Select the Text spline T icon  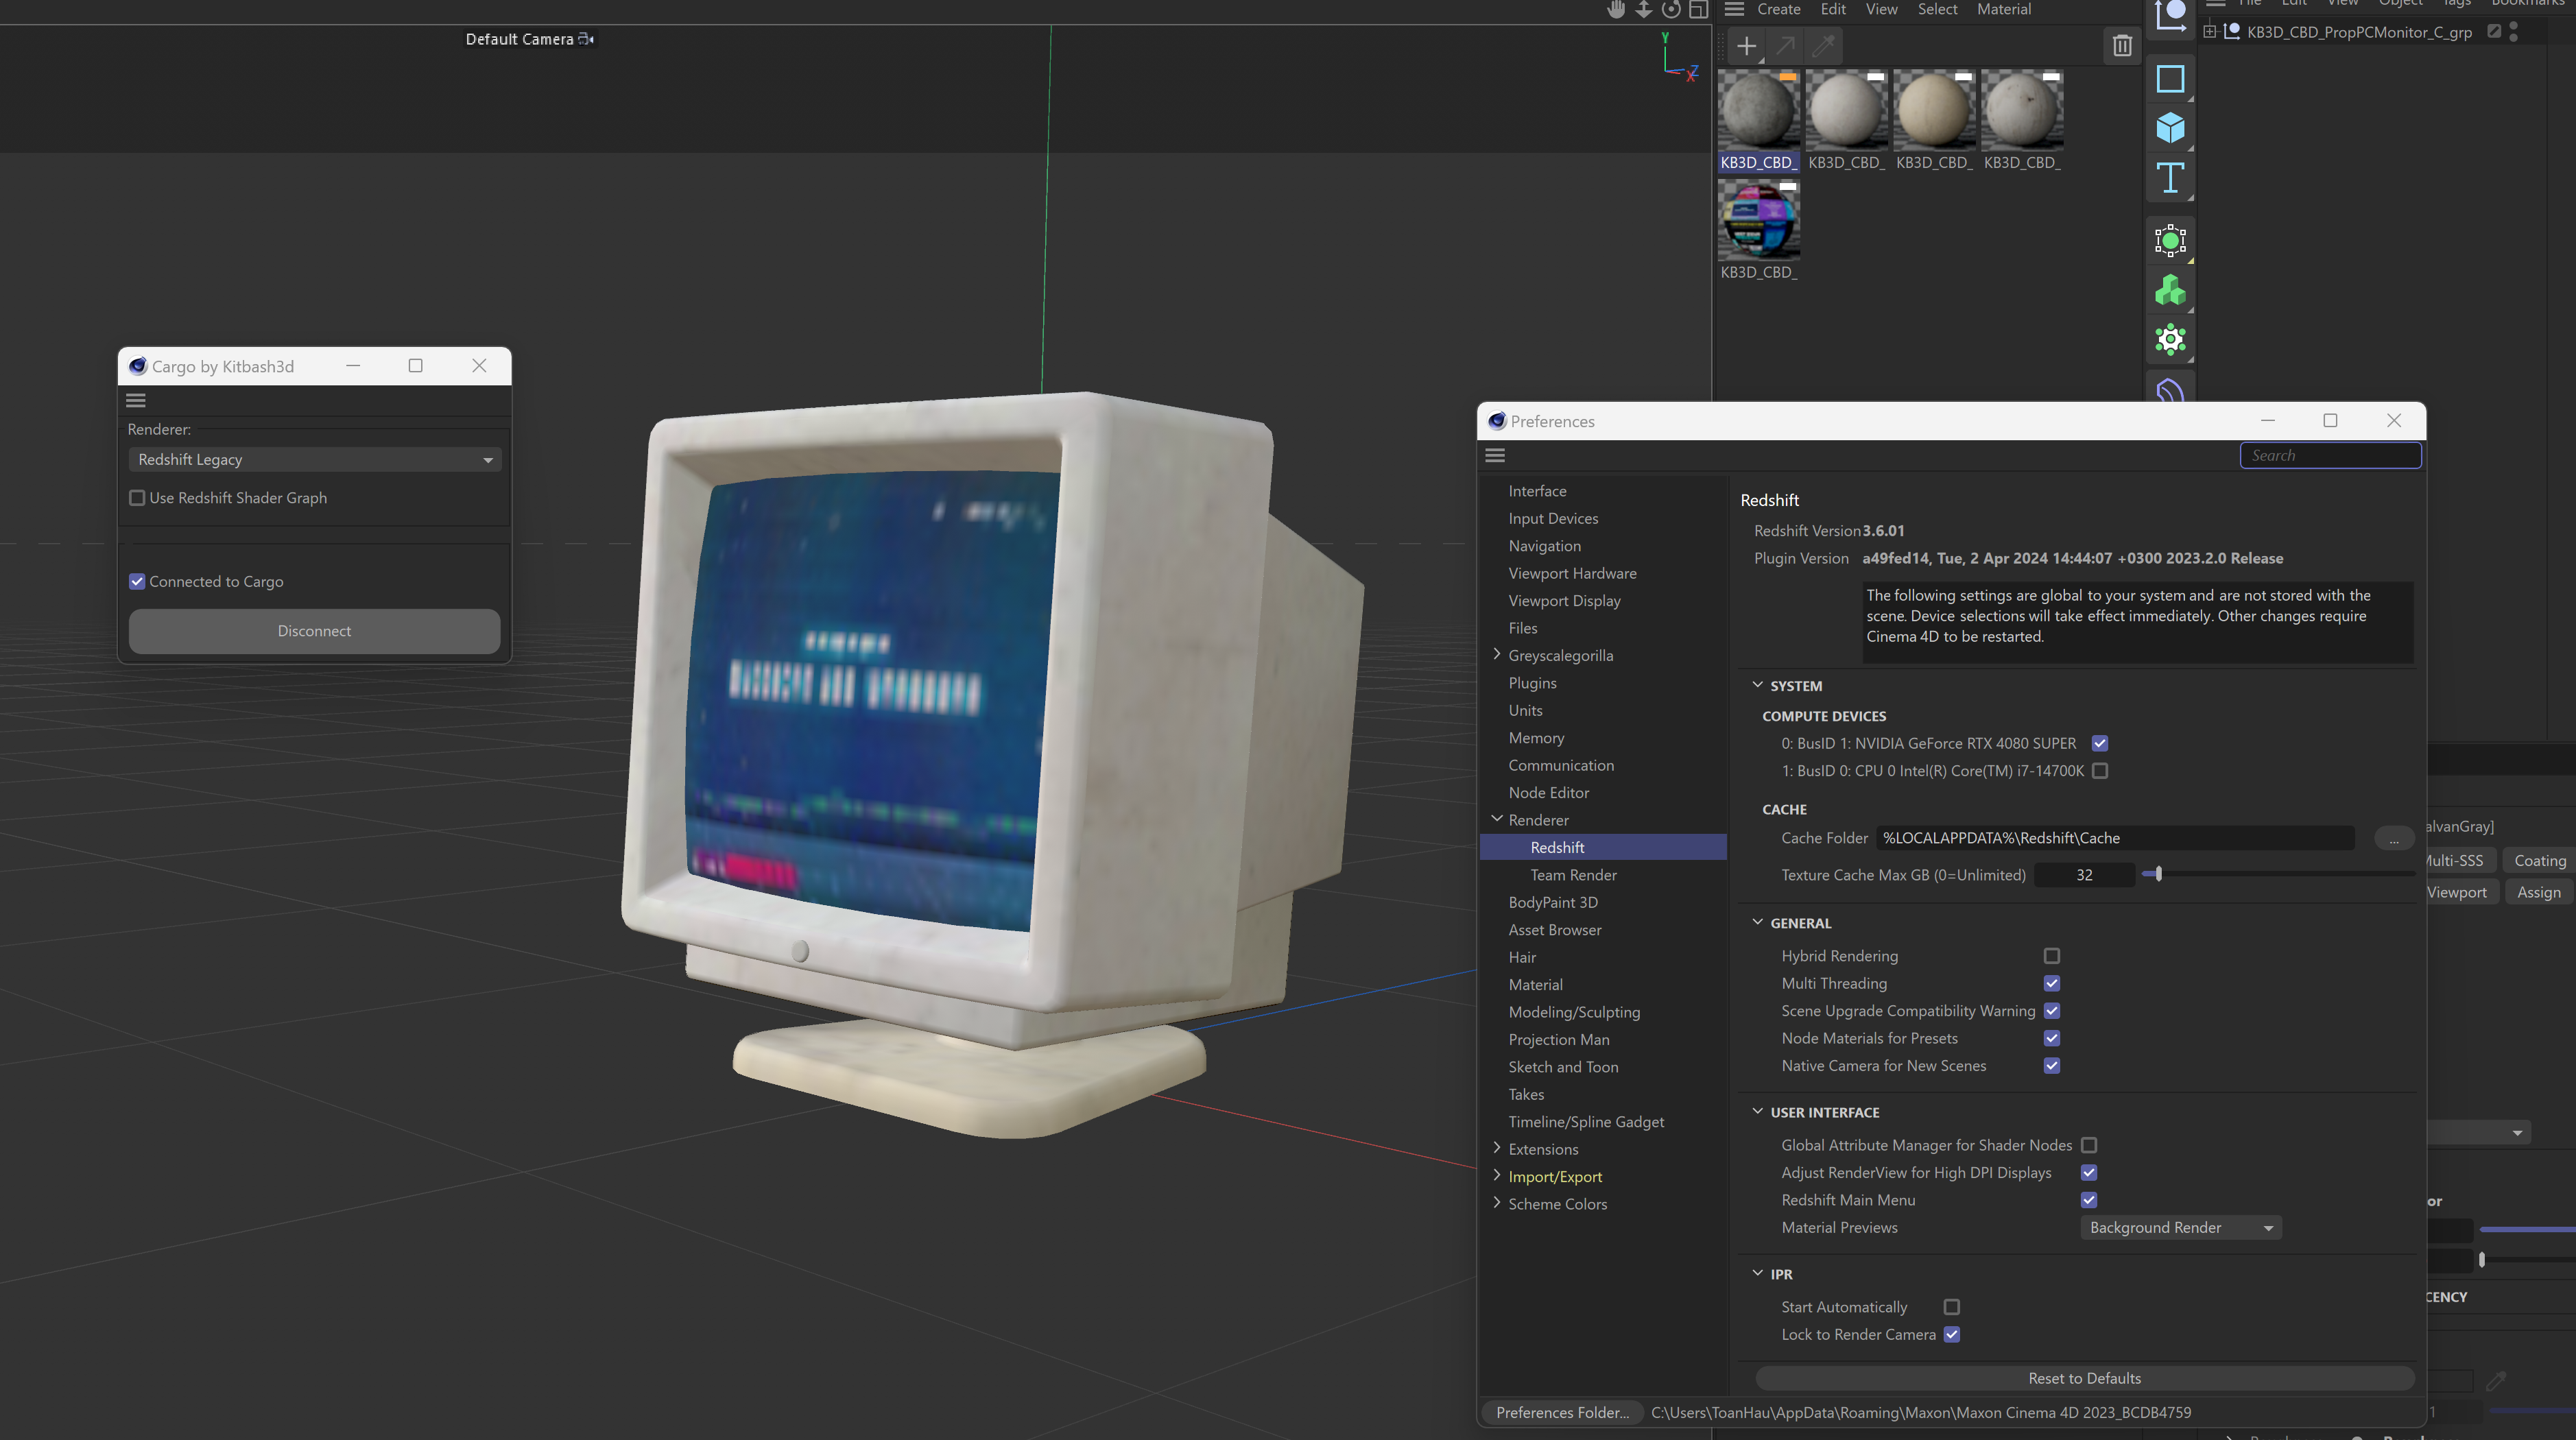tap(2170, 178)
